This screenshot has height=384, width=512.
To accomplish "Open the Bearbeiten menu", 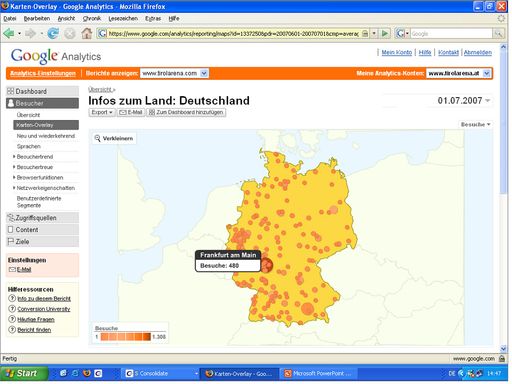I will point(37,19).
